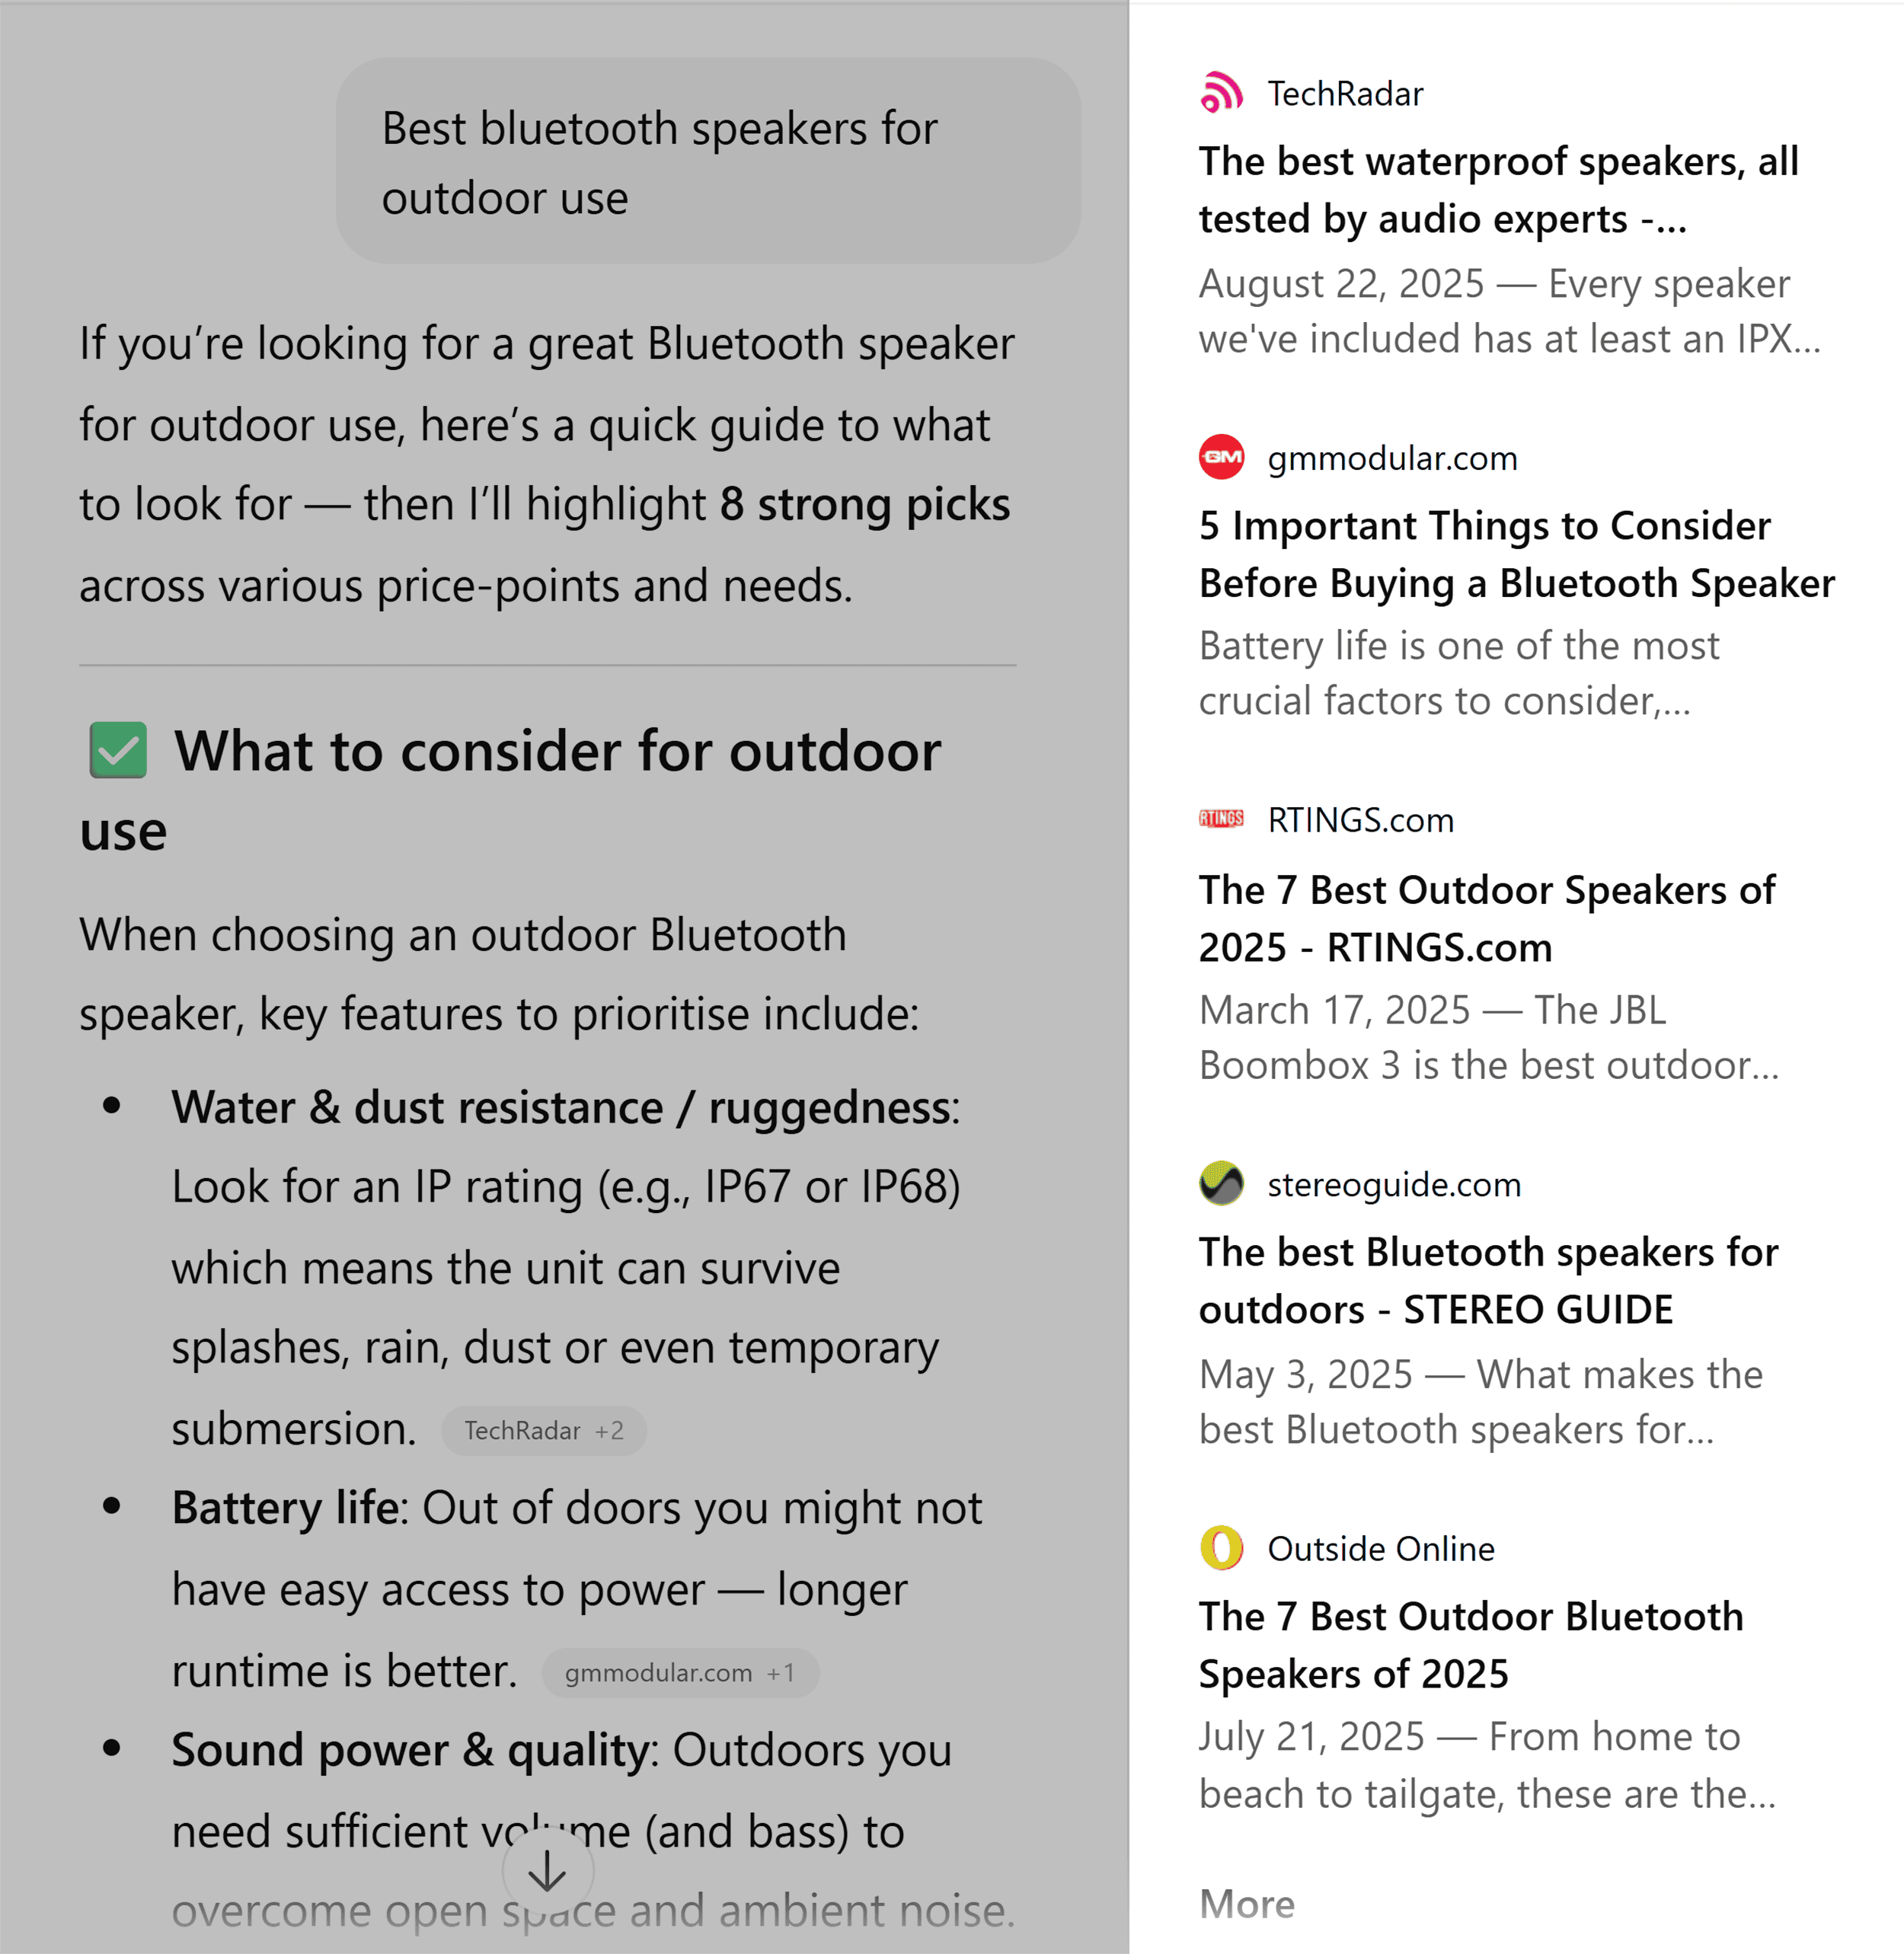This screenshot has width=1904, height=1954.
Task: Click the RTINGS.com favicon
Action: tap(1221, 820)
